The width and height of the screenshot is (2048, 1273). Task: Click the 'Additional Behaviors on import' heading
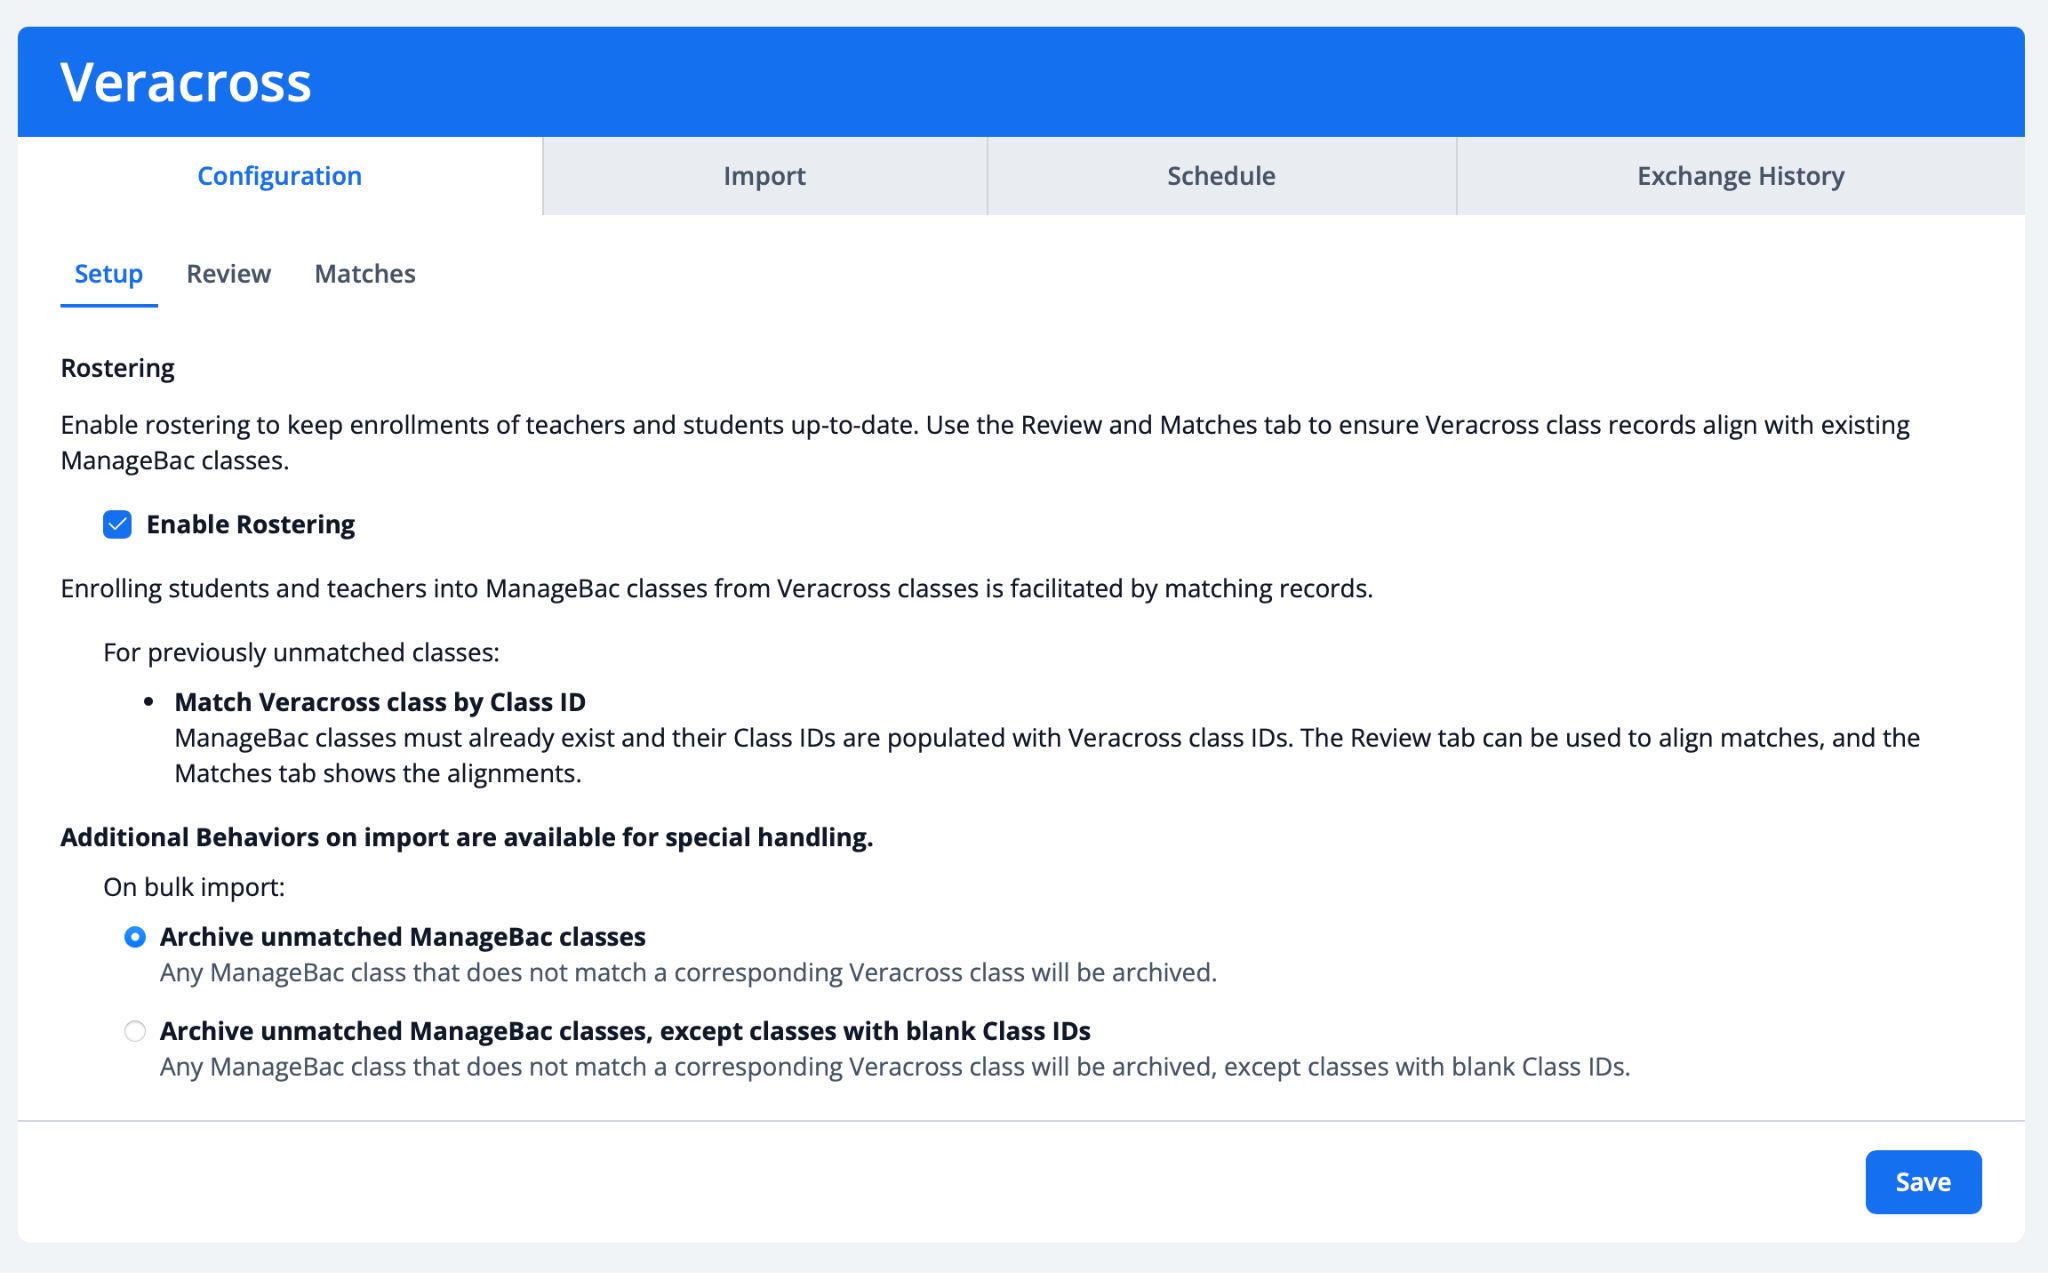(x=467, y=837)
